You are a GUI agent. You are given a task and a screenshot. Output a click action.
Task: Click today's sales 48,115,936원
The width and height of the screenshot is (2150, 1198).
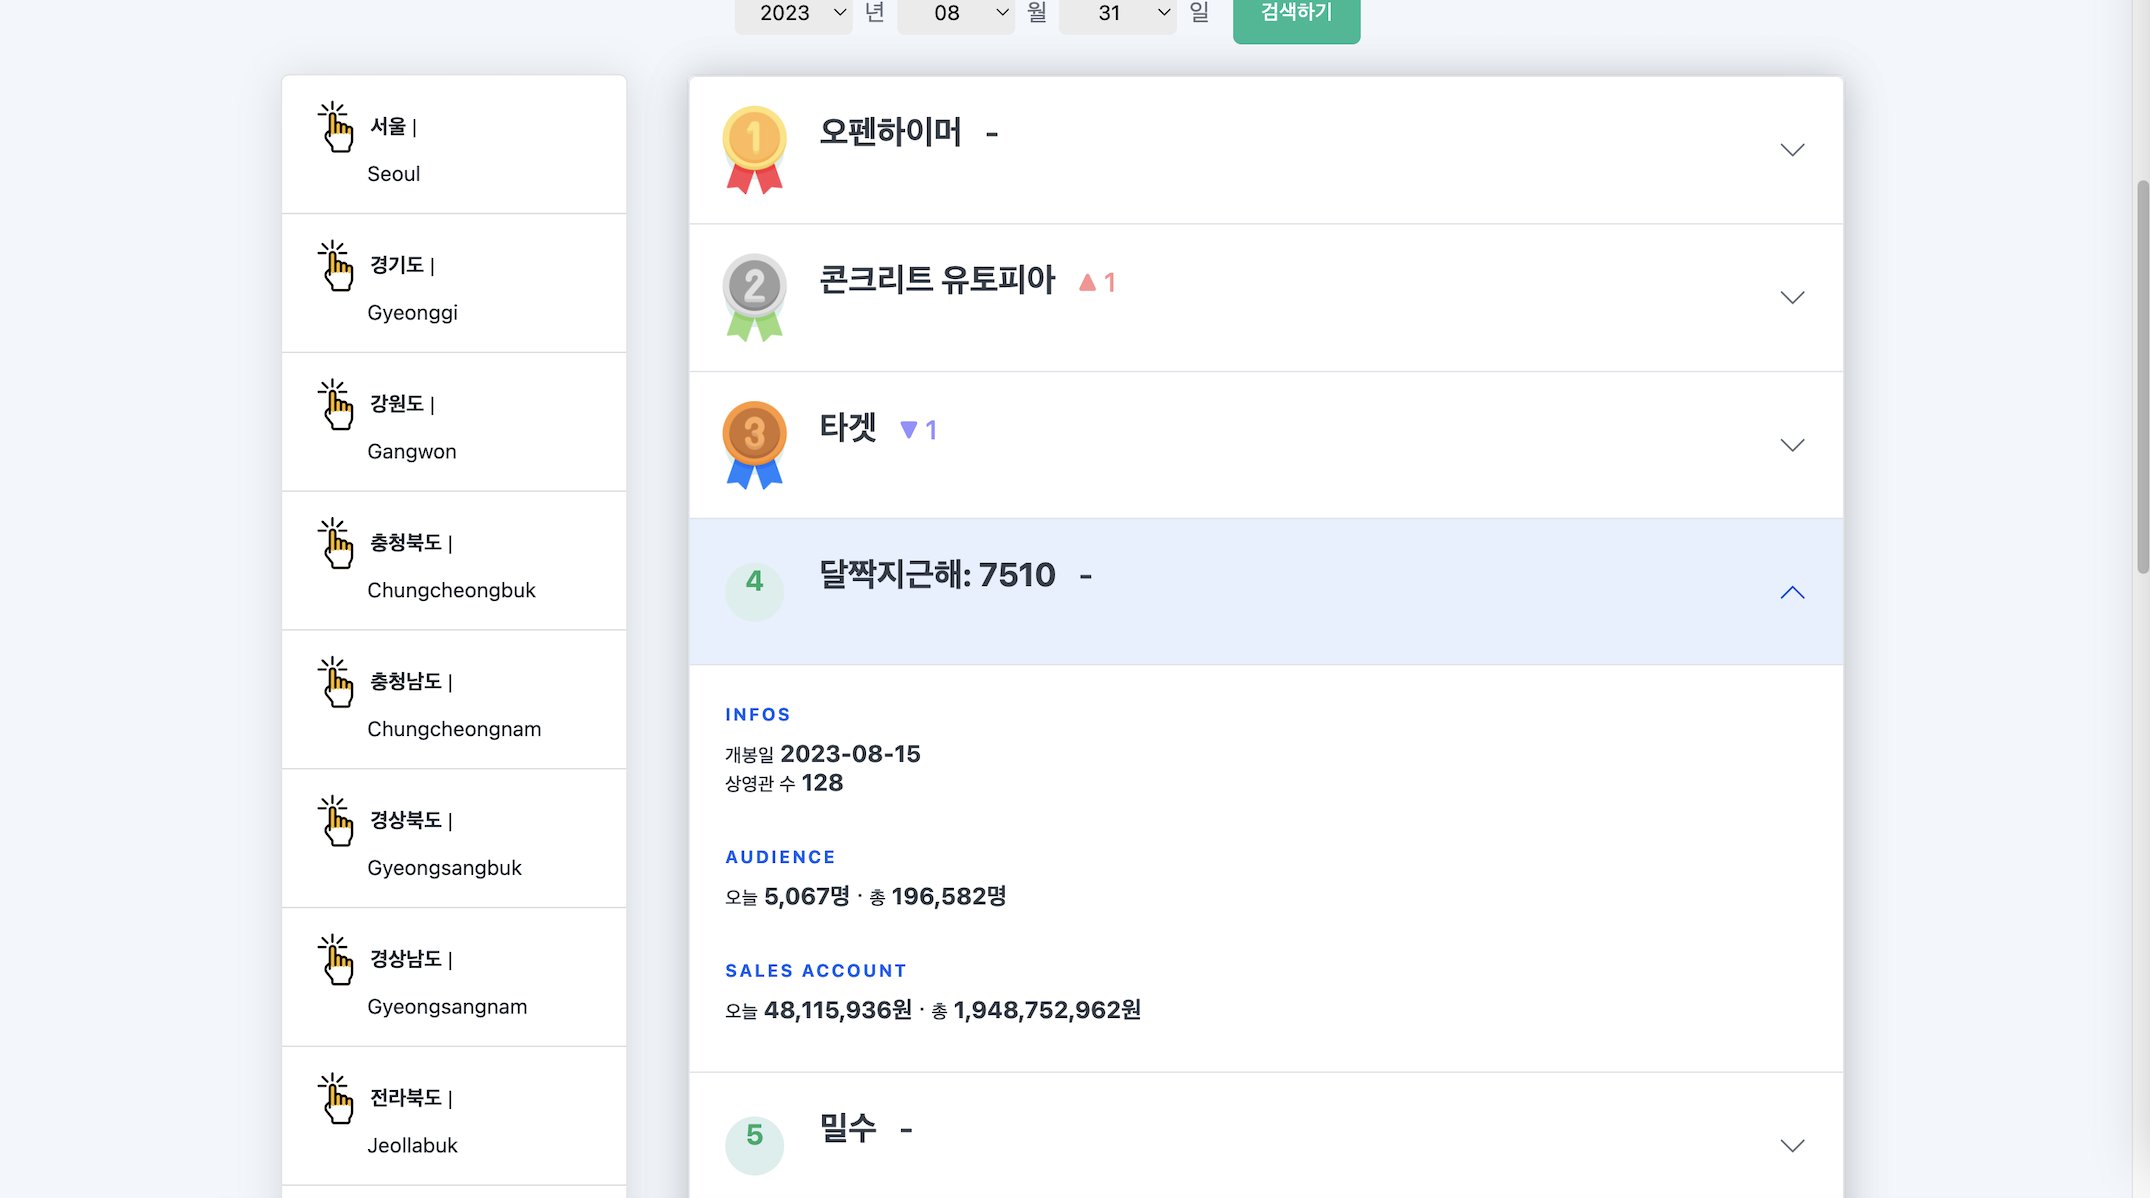pyautogui.click(x=838, y=1010)
